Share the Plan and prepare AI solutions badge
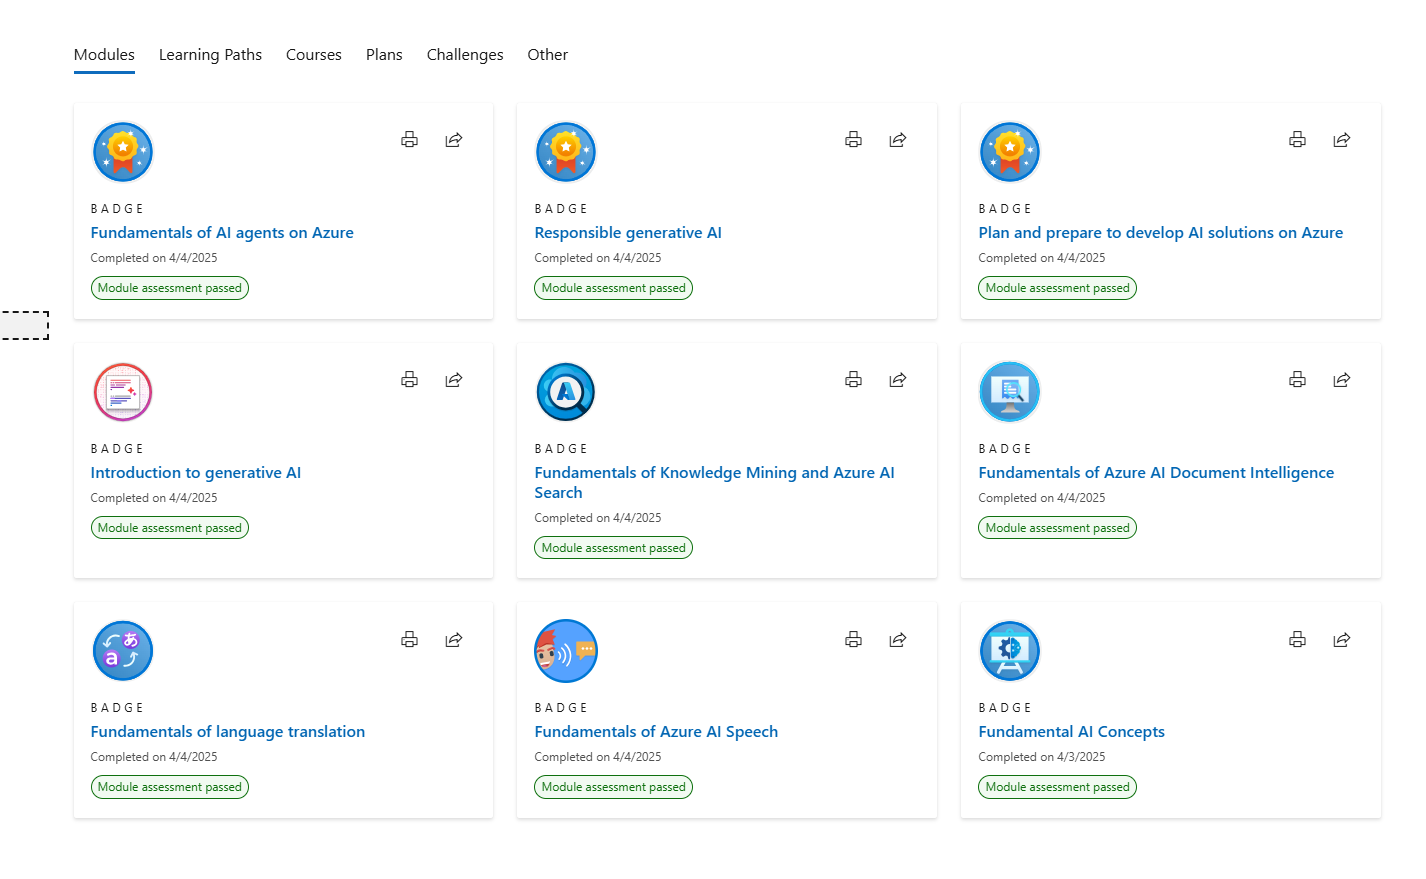 point(1342,140)
